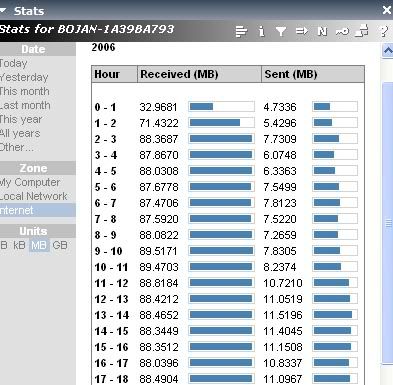The height and width of the screenshot is (385, 393).
Task: Click hour row label 0 - 1
Action: click(x=105, y=107)
